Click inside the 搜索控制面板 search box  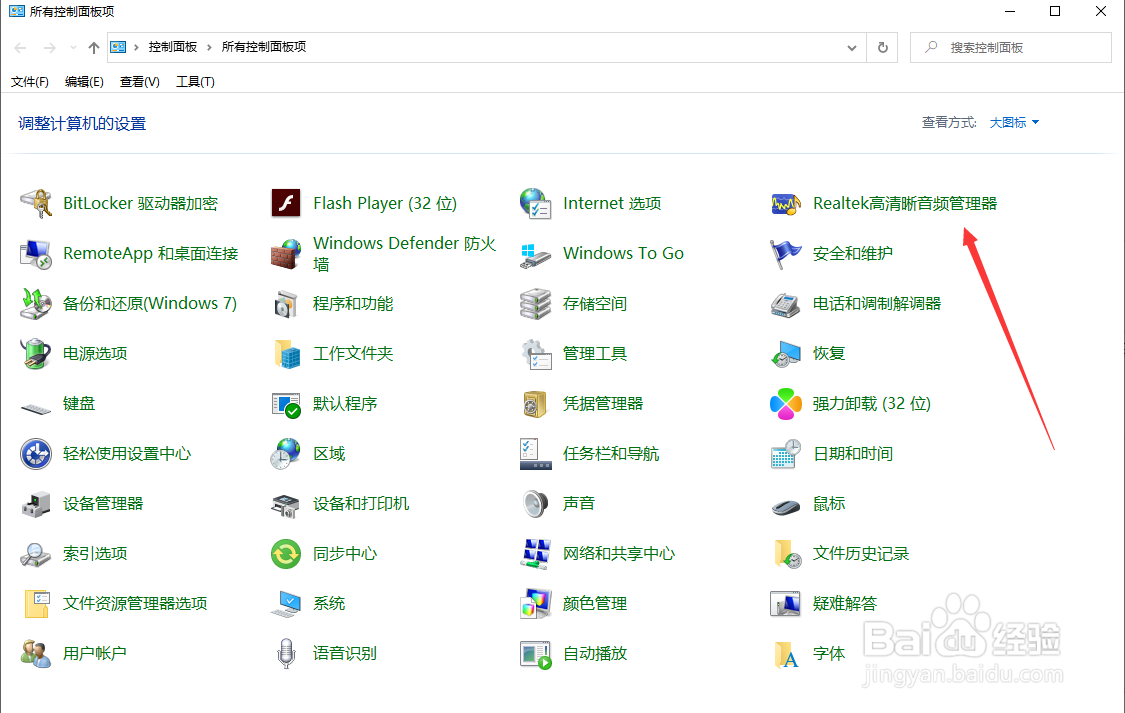[1010, 47]
